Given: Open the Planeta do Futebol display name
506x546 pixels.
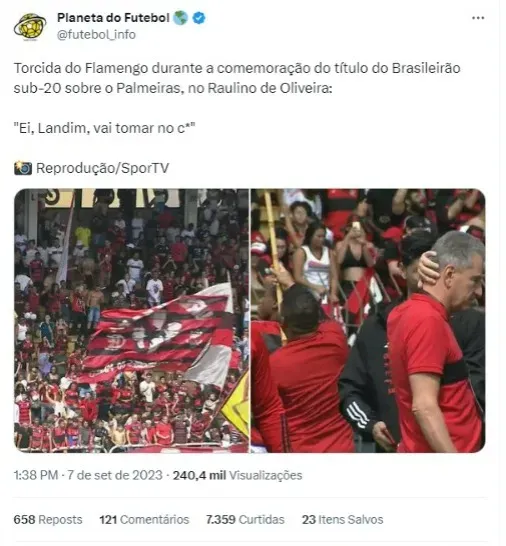Looking at the screenshot, I should pos(113,17).
